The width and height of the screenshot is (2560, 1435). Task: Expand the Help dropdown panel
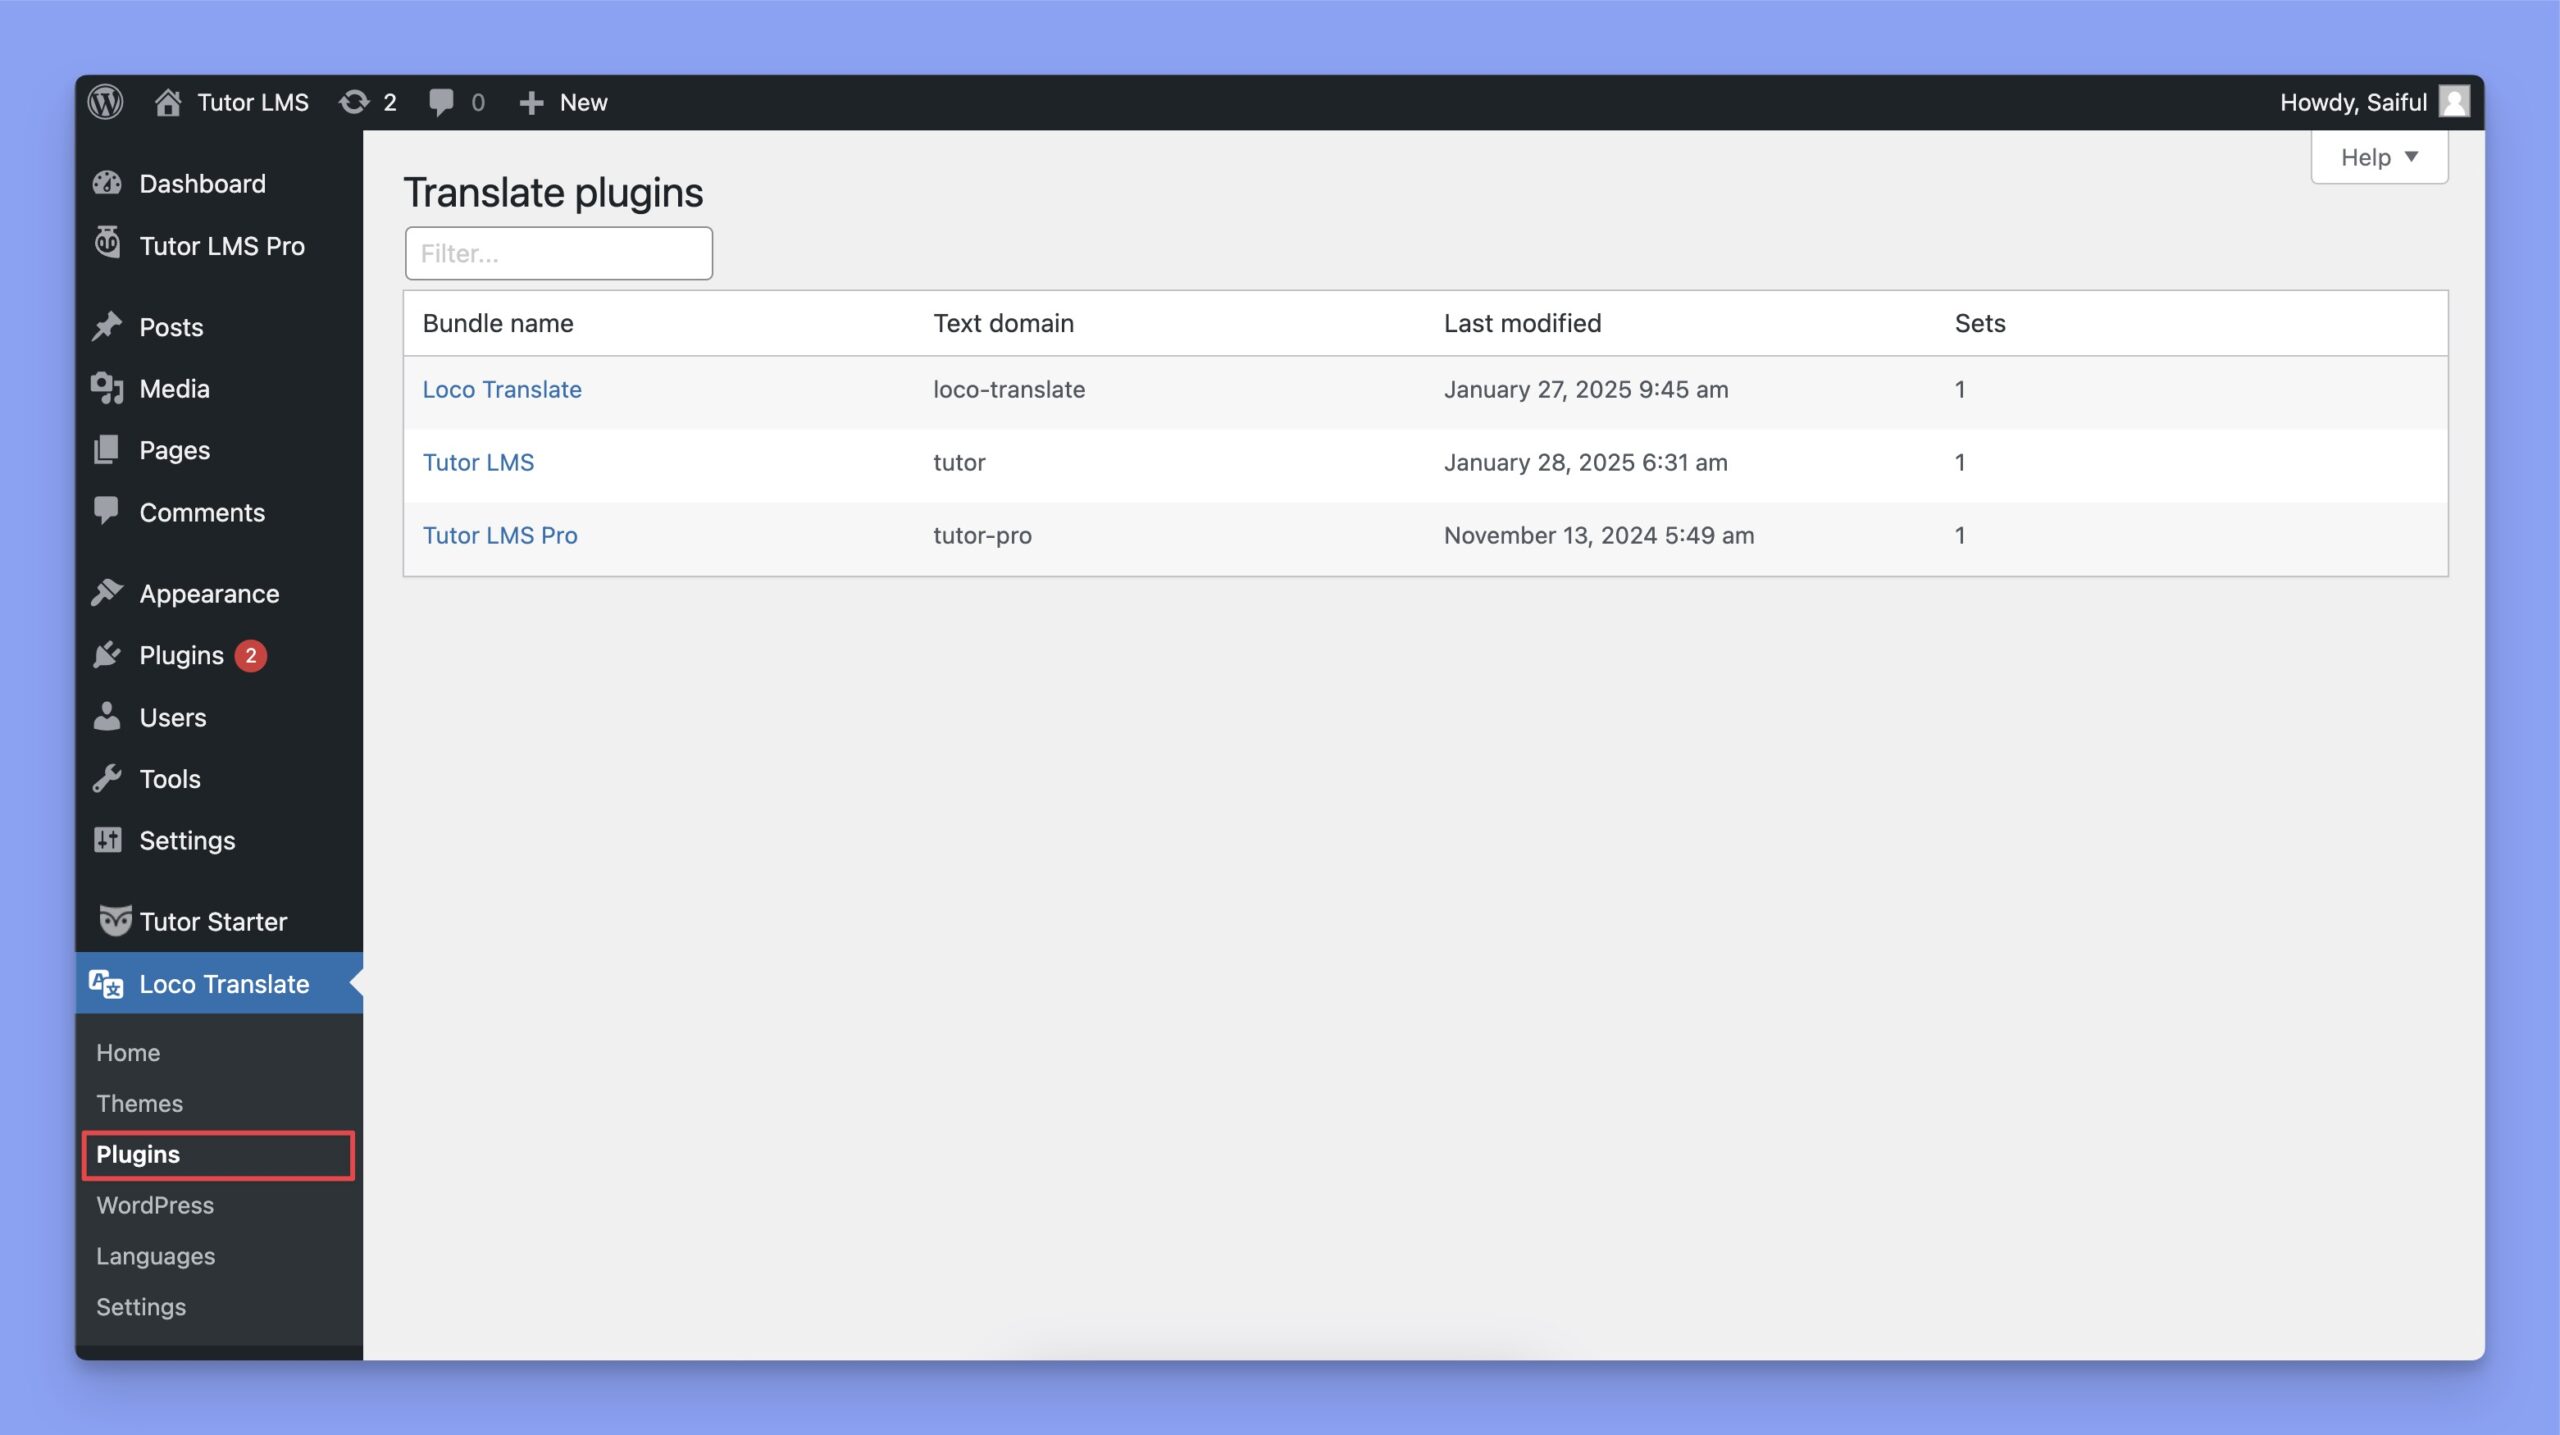pyautogui.click(x=2379, y=157)
